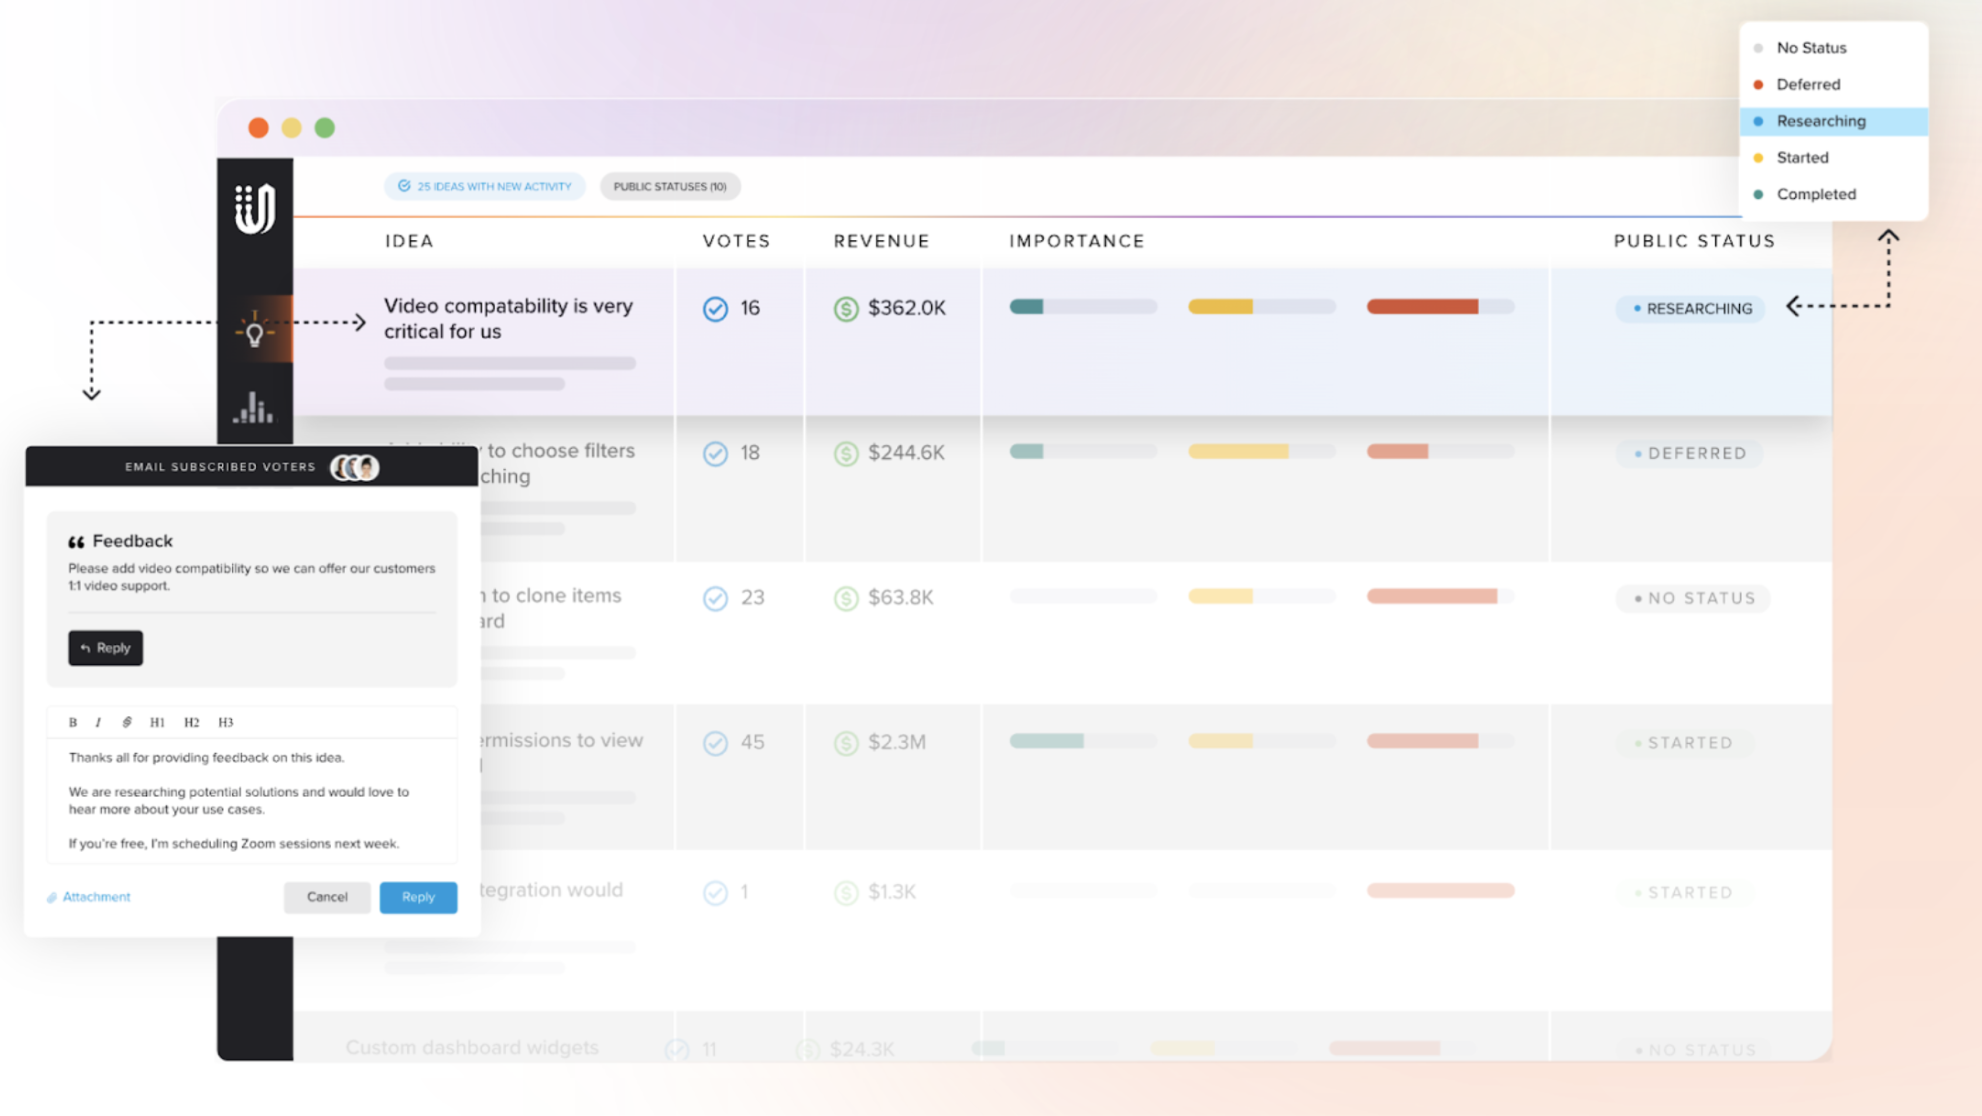Toggle vote check on the 16 votes row
This screenshot has height=1116, width=1982.
coord(715,309)
